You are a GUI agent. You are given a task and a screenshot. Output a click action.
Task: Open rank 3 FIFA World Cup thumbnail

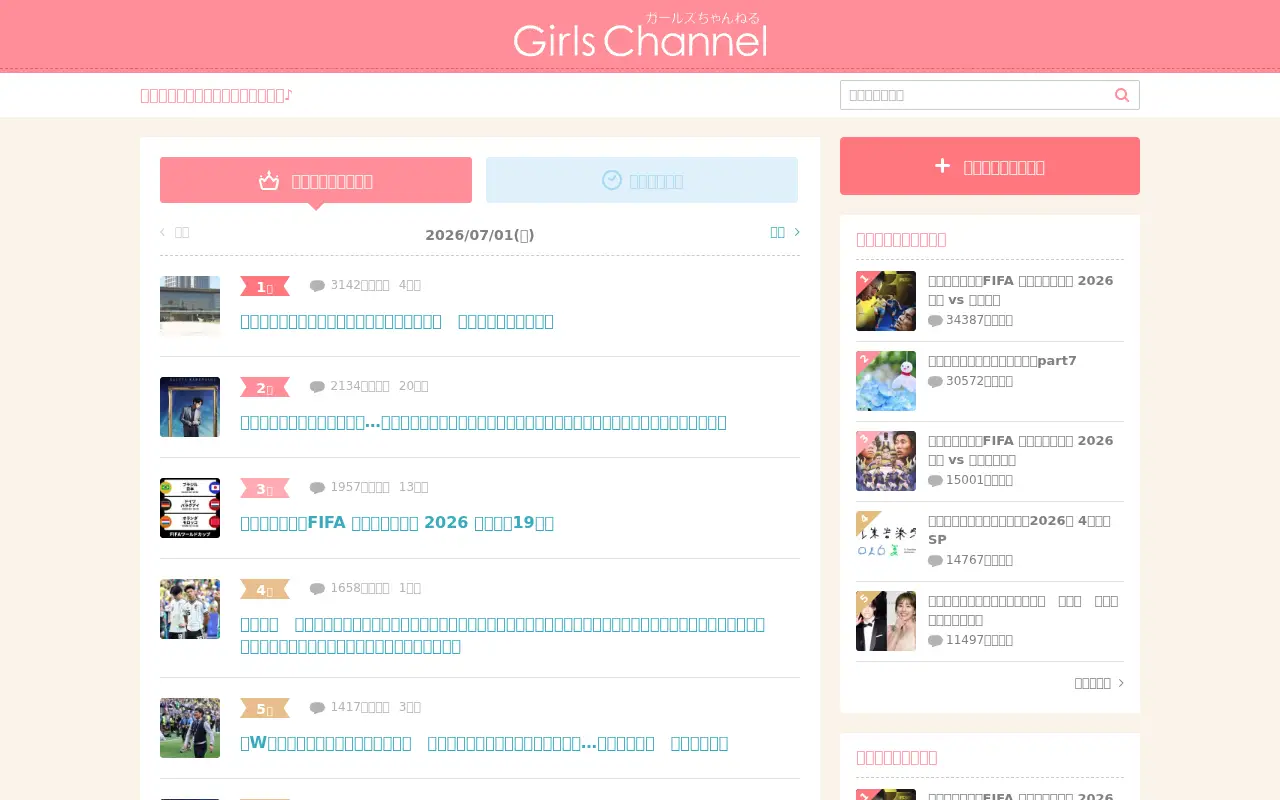point(190,508)
